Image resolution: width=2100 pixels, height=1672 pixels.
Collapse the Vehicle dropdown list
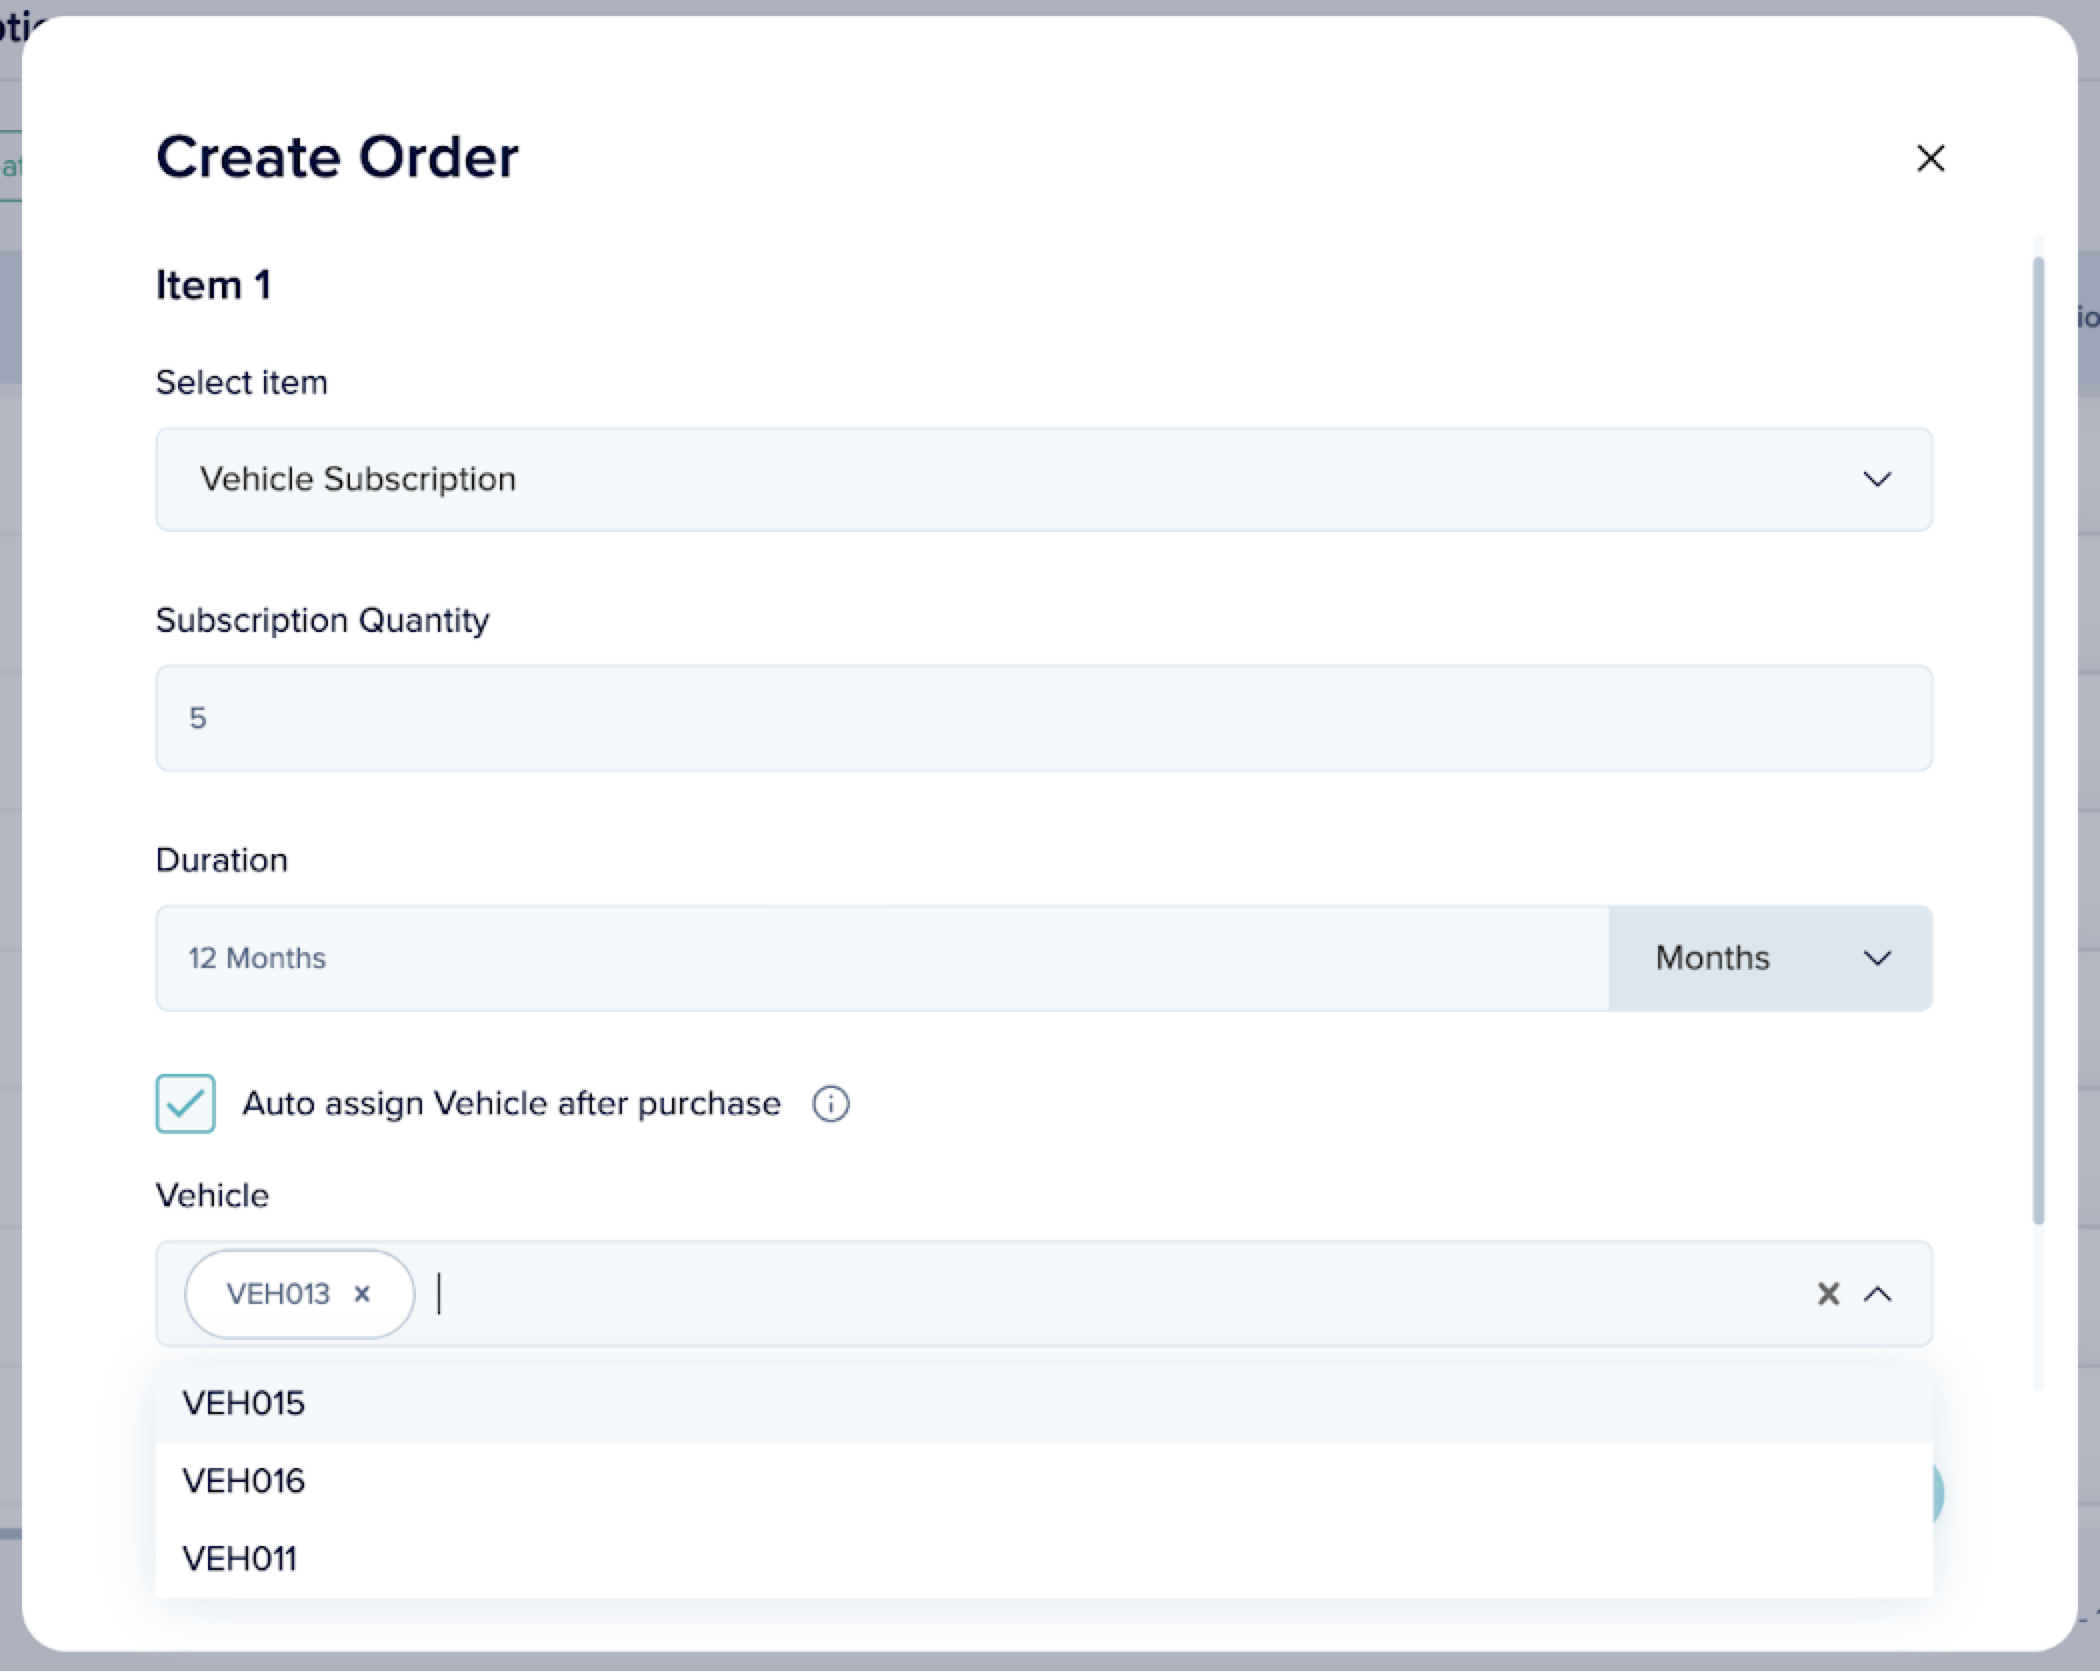click(x=1878, y=1294)
